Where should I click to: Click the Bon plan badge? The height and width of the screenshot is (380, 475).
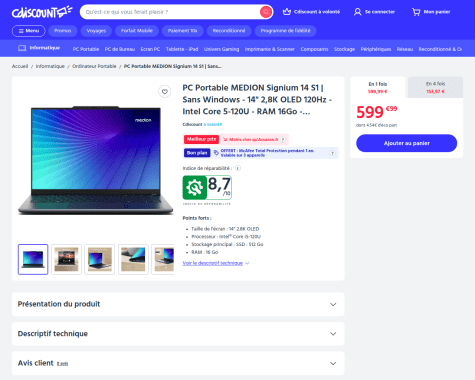[197, 153]
